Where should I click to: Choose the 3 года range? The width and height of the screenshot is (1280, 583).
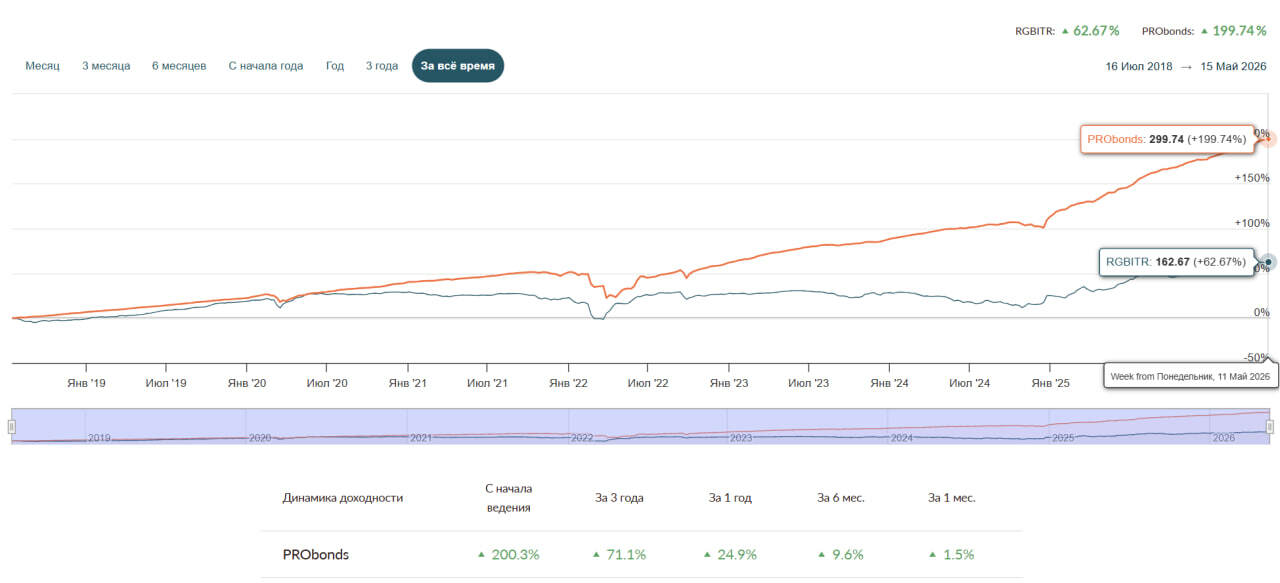[382, 66]
